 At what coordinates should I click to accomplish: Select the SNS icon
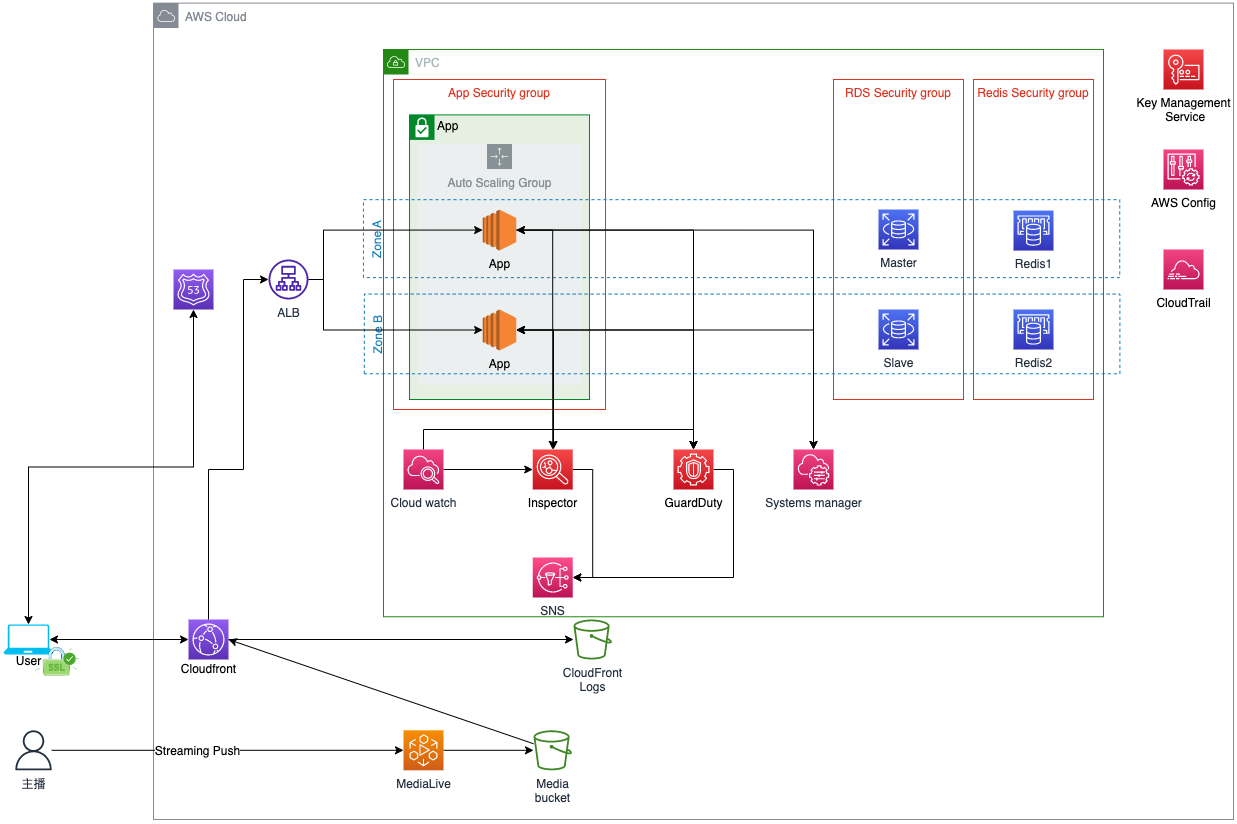[x=553, y=578]
